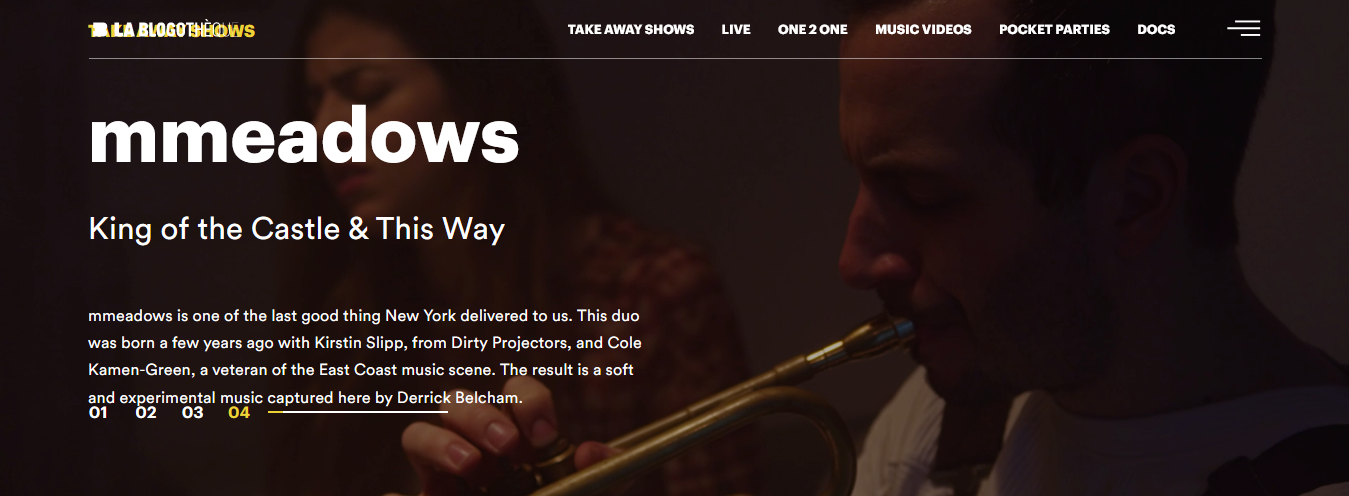Go to the Live section
Screen dimensions: 1349x496
coord(736,30)
